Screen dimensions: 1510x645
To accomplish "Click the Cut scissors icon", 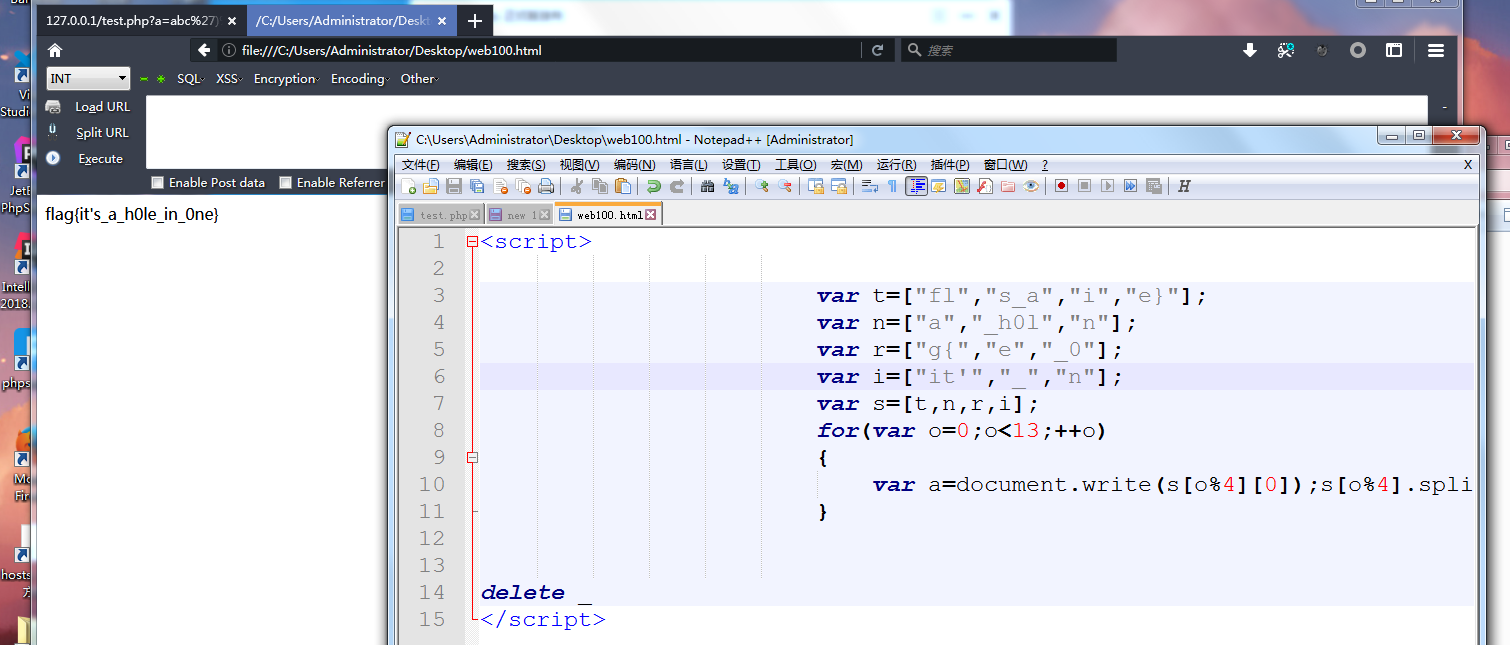I will tap(577, 186).
